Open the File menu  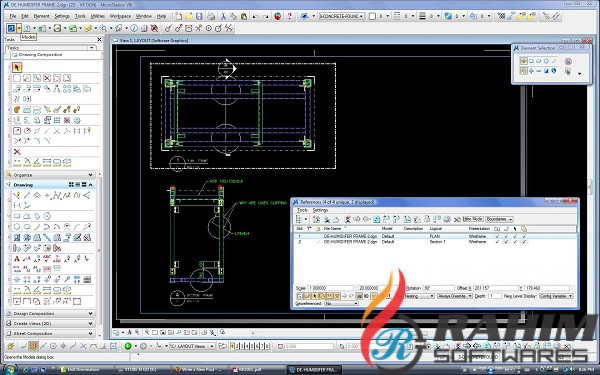[x=13, y=16]
